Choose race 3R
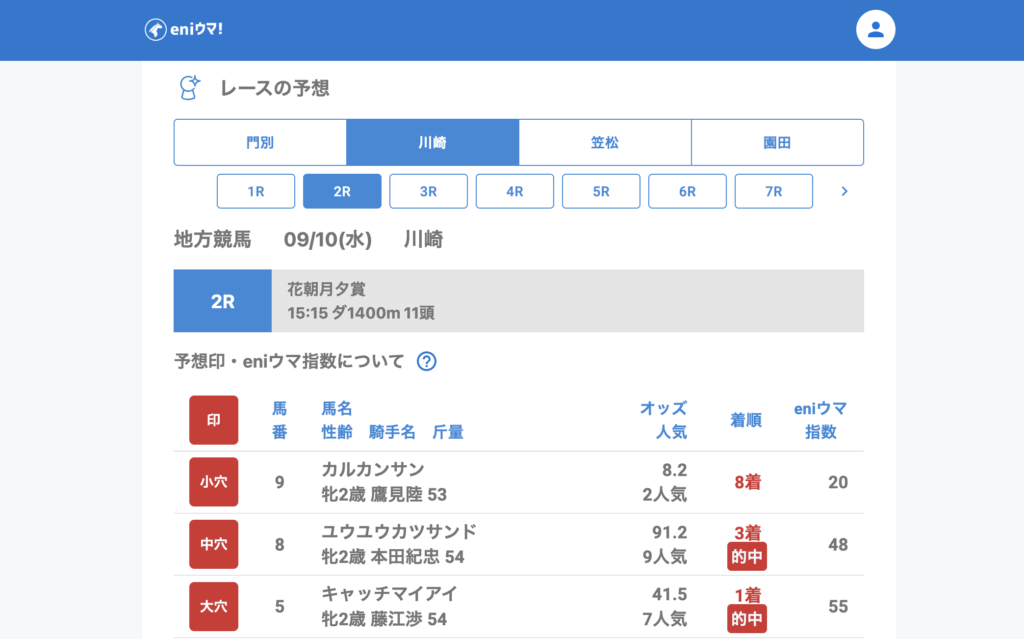Screen dimensions: 1024x639 coord(428,191)
